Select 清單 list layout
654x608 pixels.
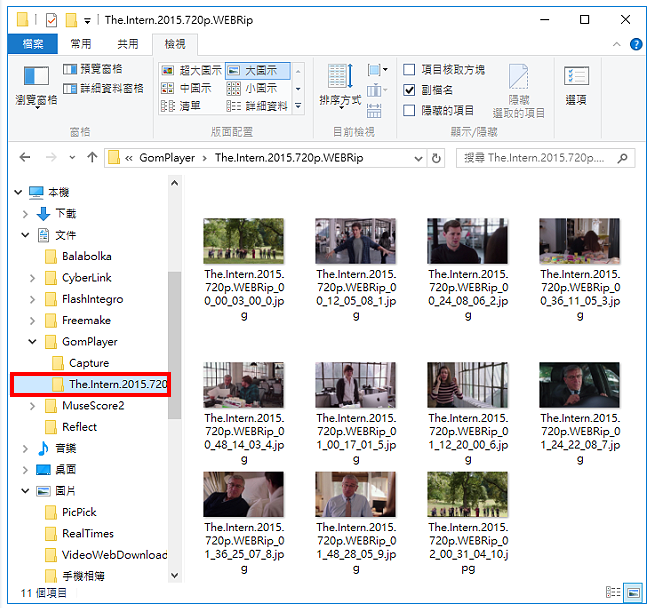181,106
